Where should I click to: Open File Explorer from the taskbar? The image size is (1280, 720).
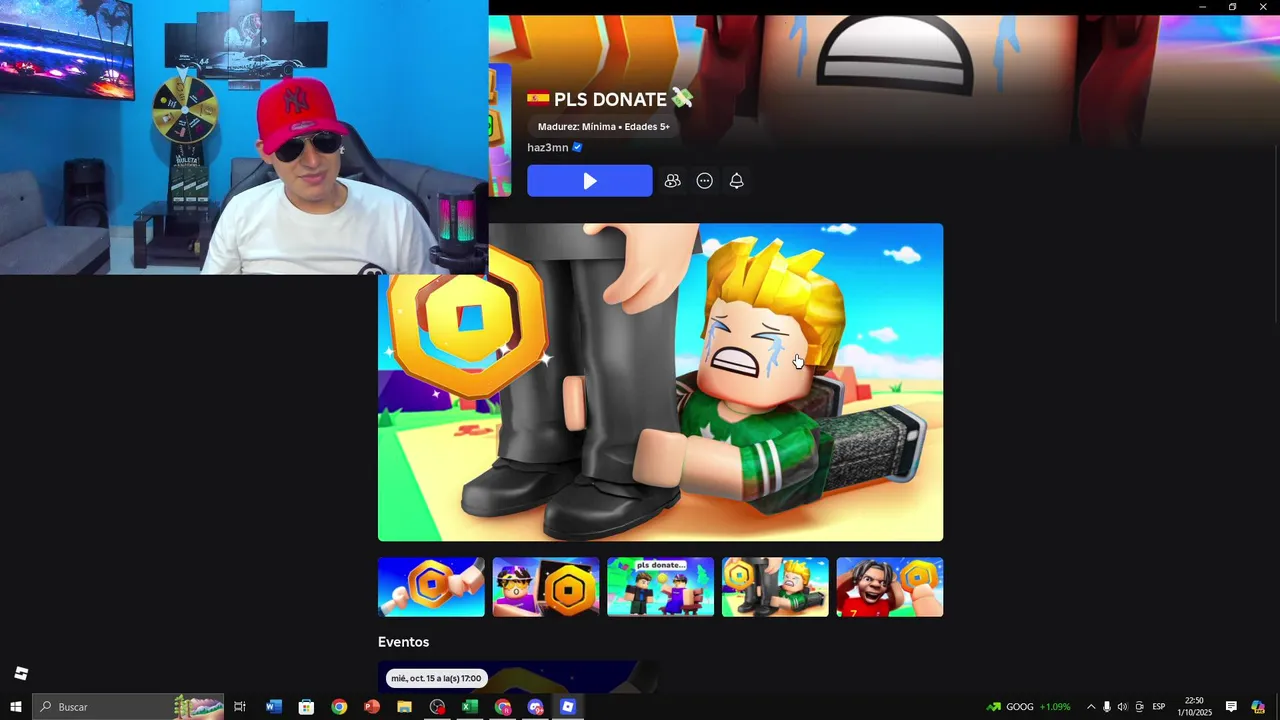coord(404,707)
